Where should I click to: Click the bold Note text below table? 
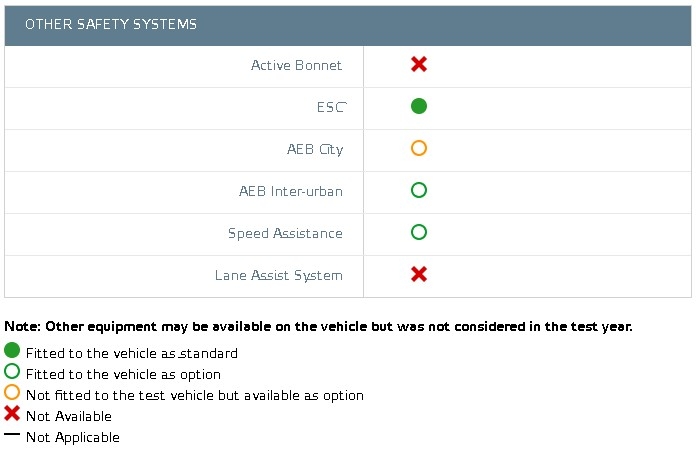tap(318, 327)
